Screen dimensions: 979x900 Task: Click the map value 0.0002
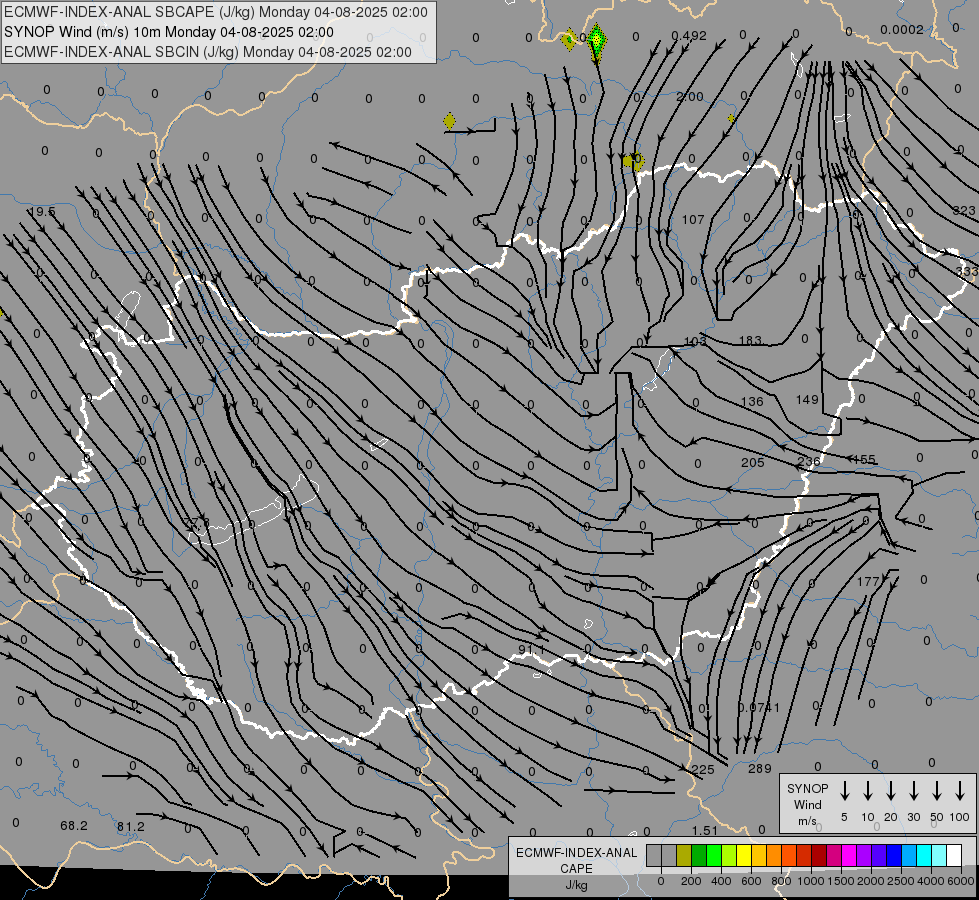pos(902,30)
